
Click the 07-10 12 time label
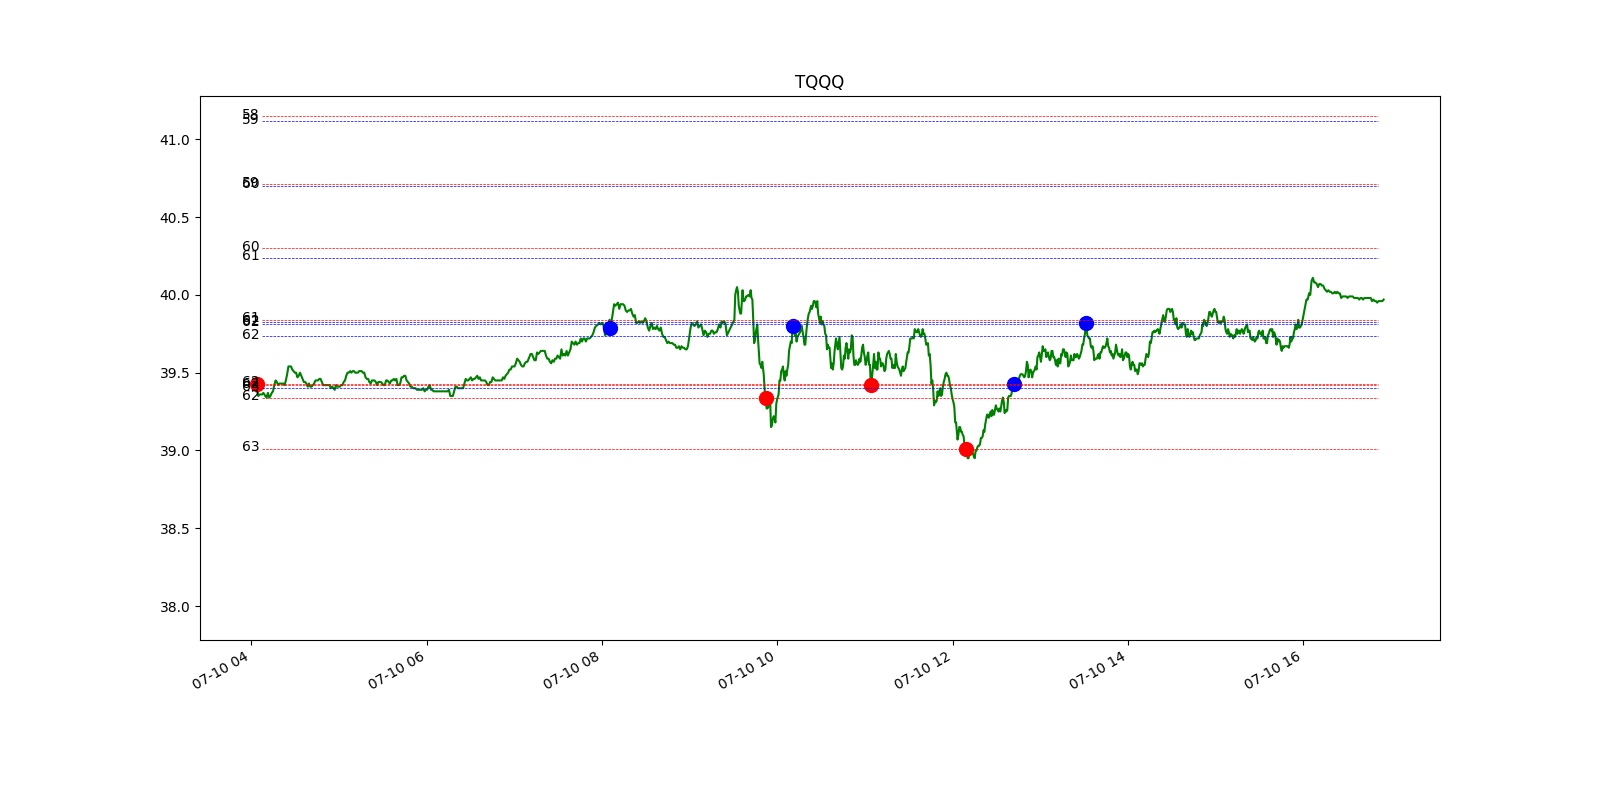922,670
